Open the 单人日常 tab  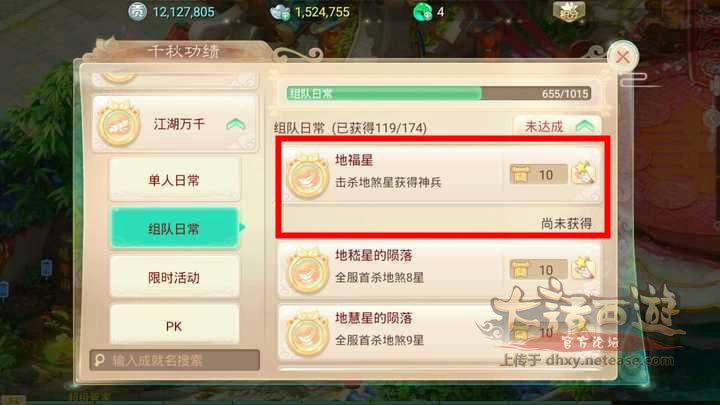tap(174, 180)
